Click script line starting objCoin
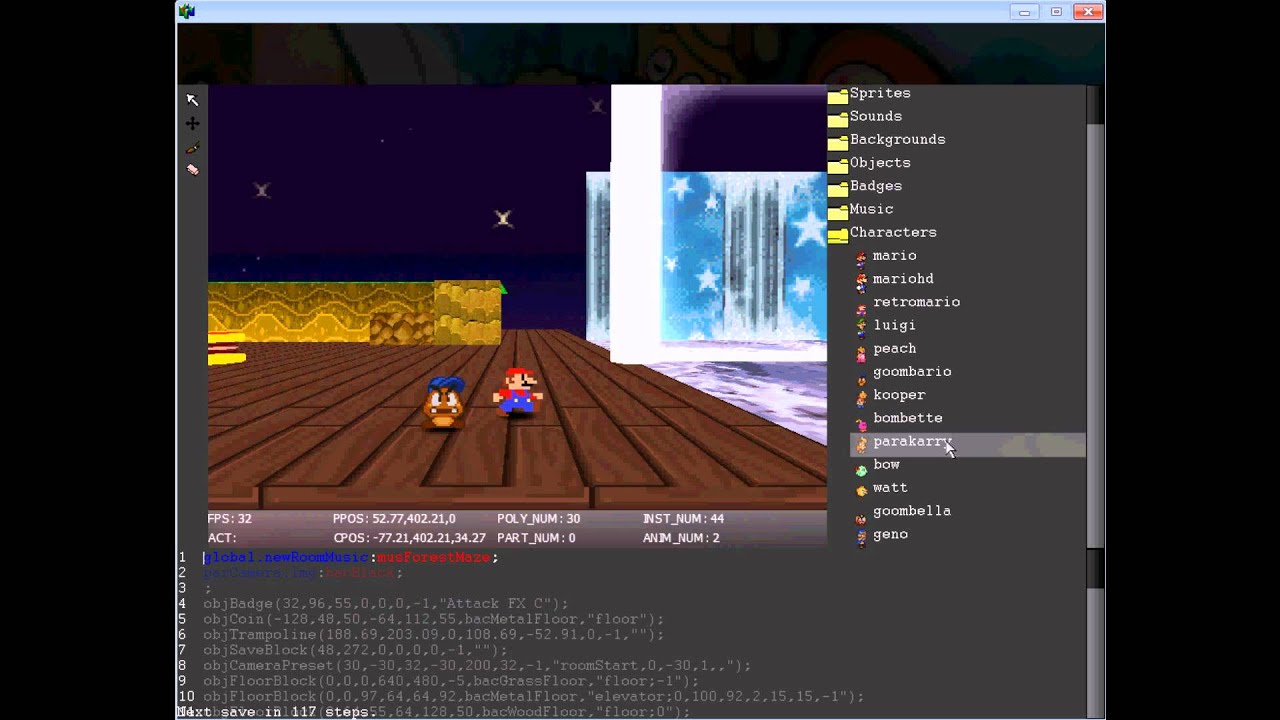This screenshot has height=720, width=1280. 433,619
